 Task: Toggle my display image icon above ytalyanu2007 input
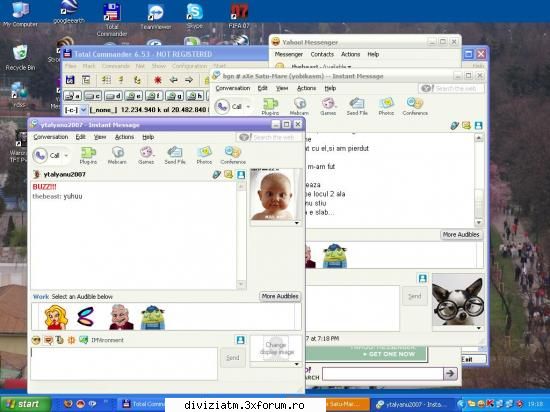coord(240,340)
